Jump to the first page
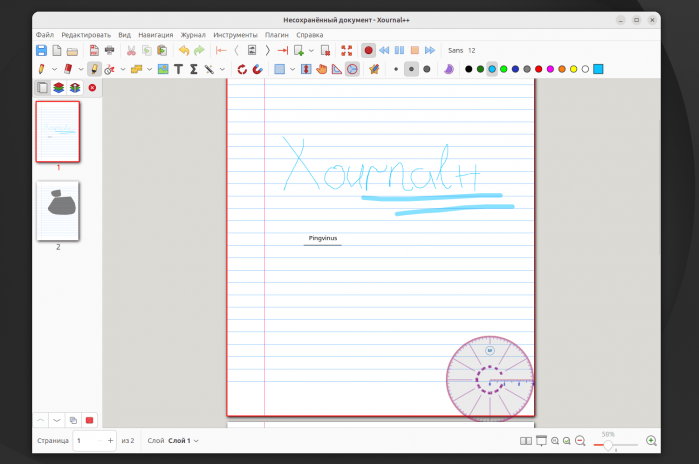Screen dimensions: 699x464 coord(221,50)
